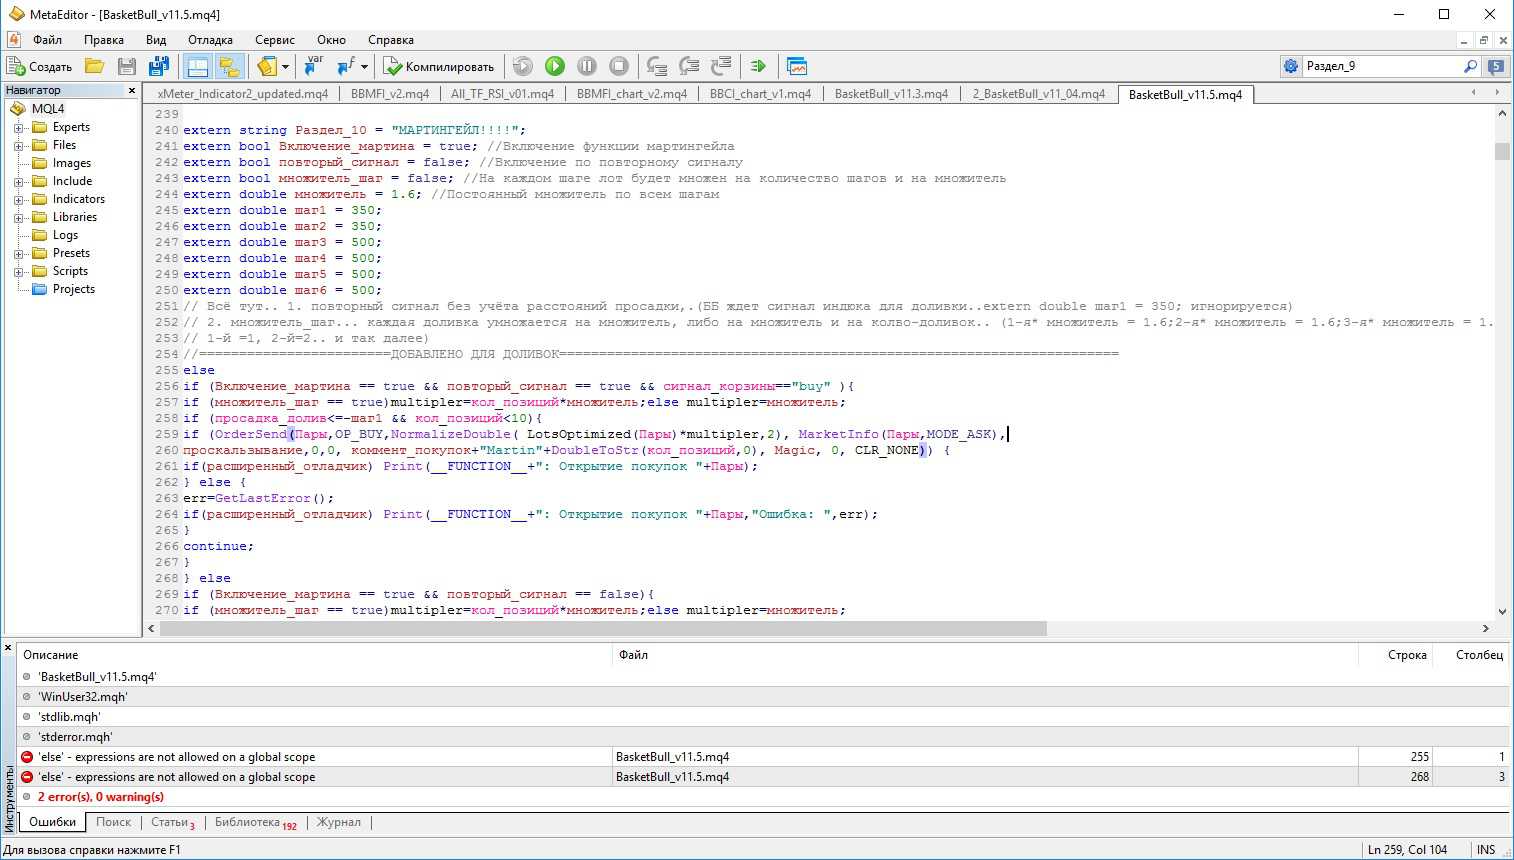Expand the Indicators folder tree node
Image resolution: width=1514 pixels, height=860 pixels.
click(18, 200)
